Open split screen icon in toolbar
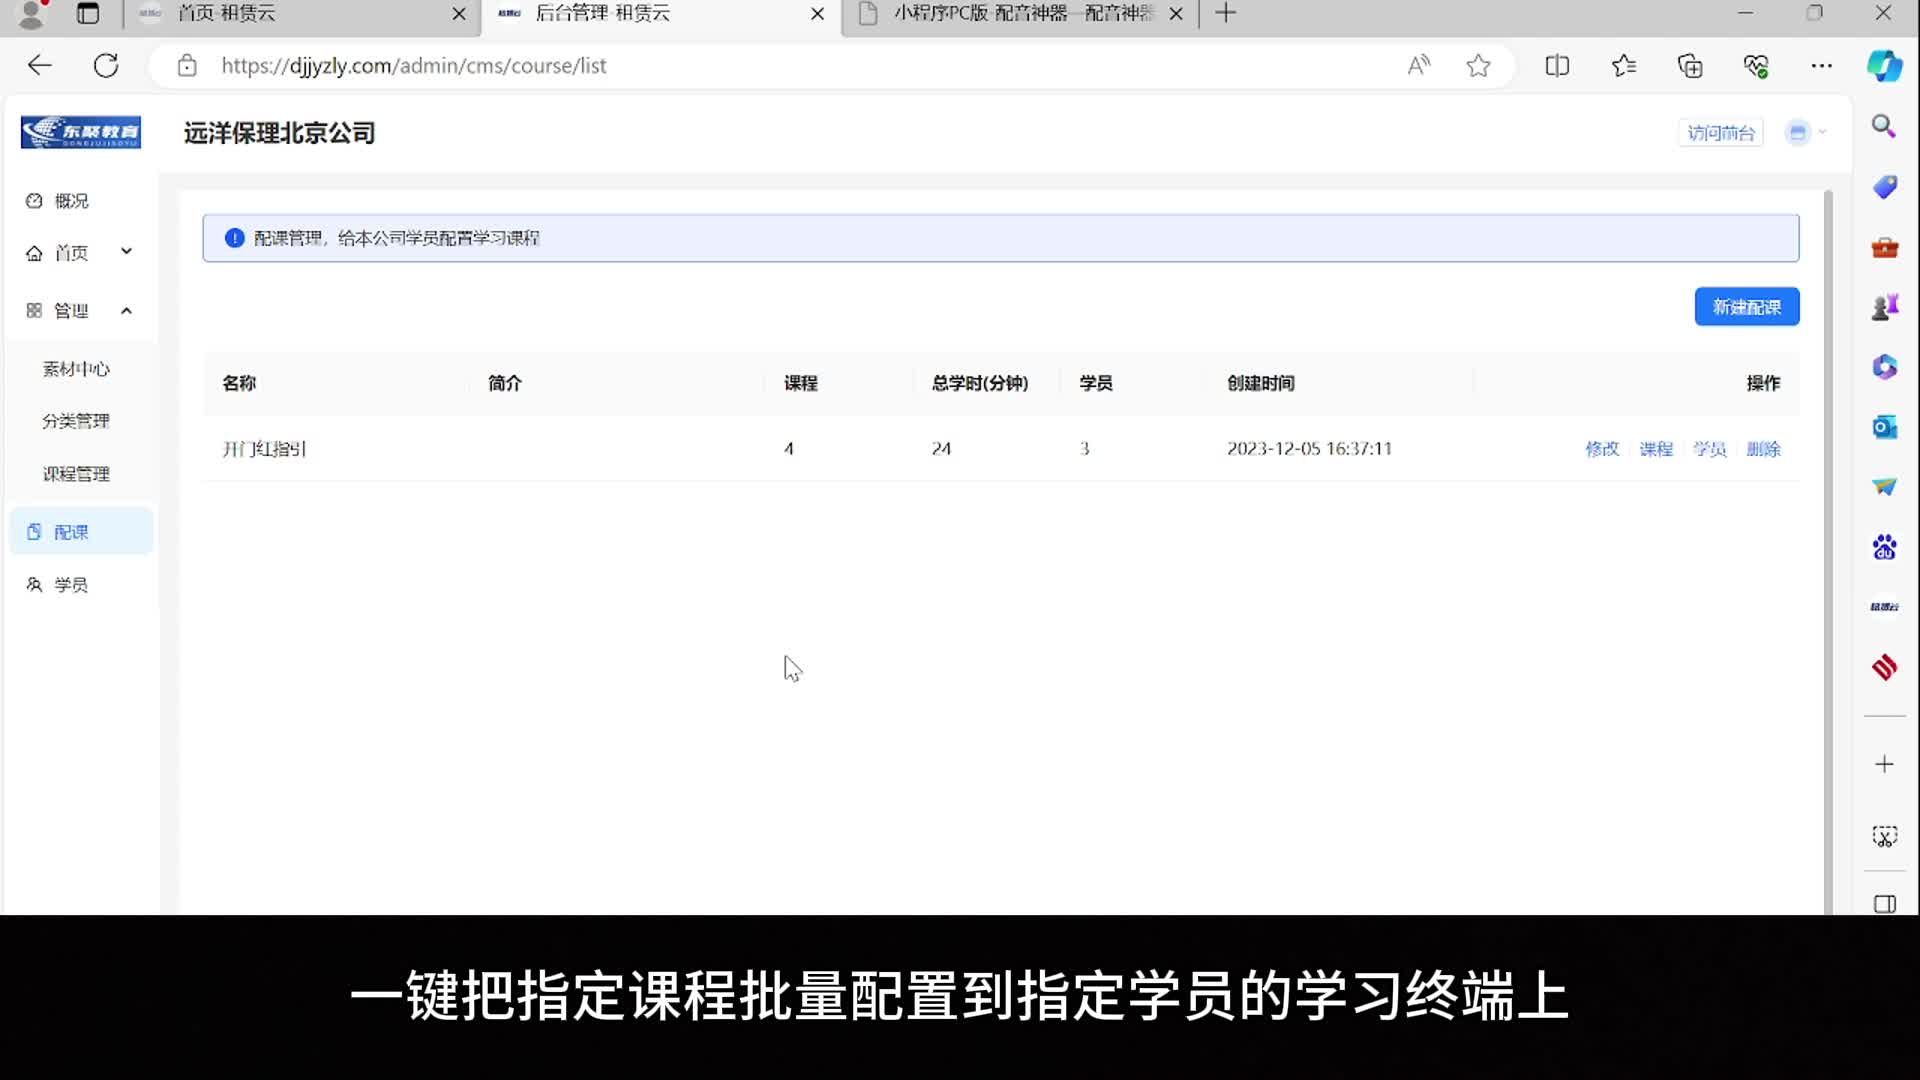The height and width of the screenshot is (1080, 1920). tap(1557, 66)
